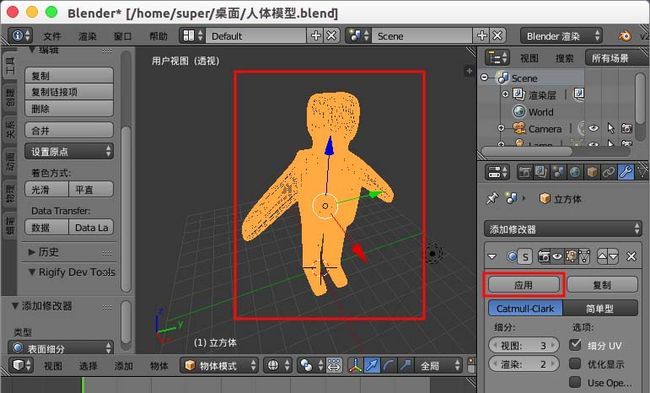Image resolution: width=650 pixels, height=393 pixels.
Task: Open the 文件 menu
Action: [x=52, y=36]
